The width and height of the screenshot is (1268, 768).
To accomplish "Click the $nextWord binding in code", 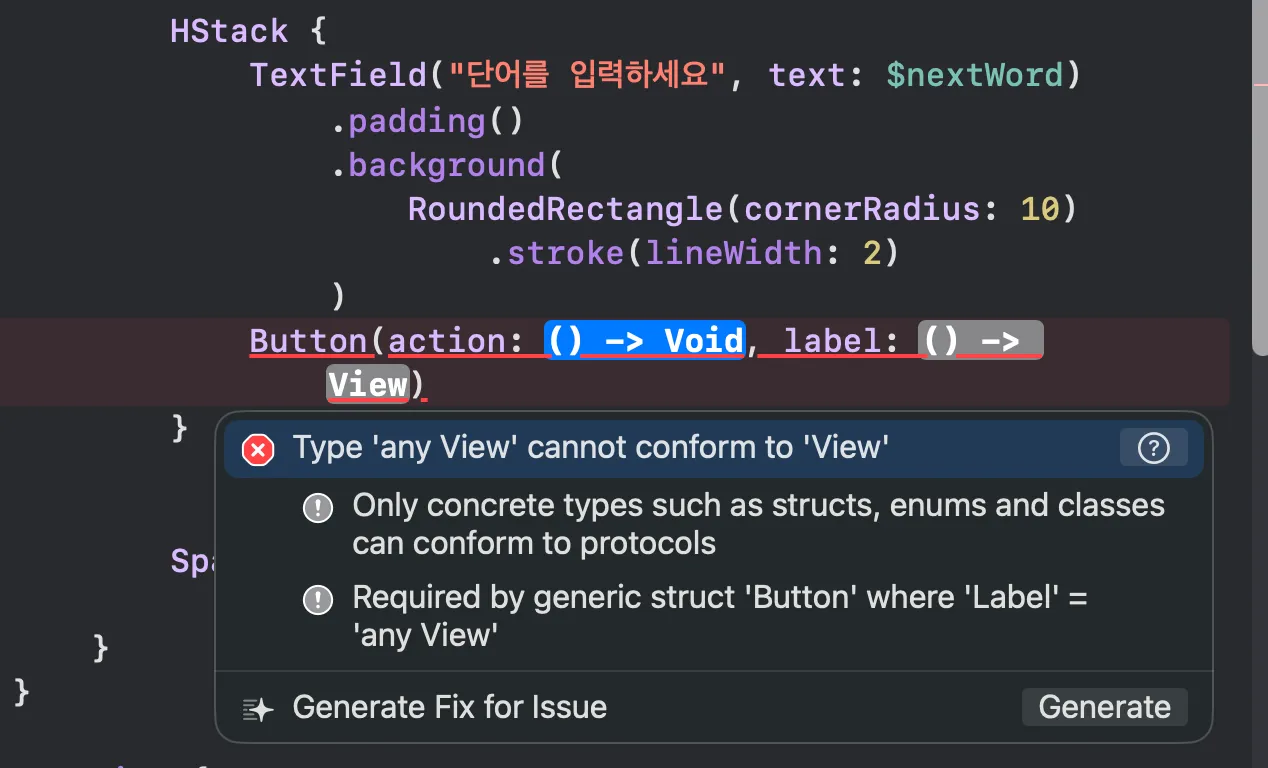I will 974,75.
